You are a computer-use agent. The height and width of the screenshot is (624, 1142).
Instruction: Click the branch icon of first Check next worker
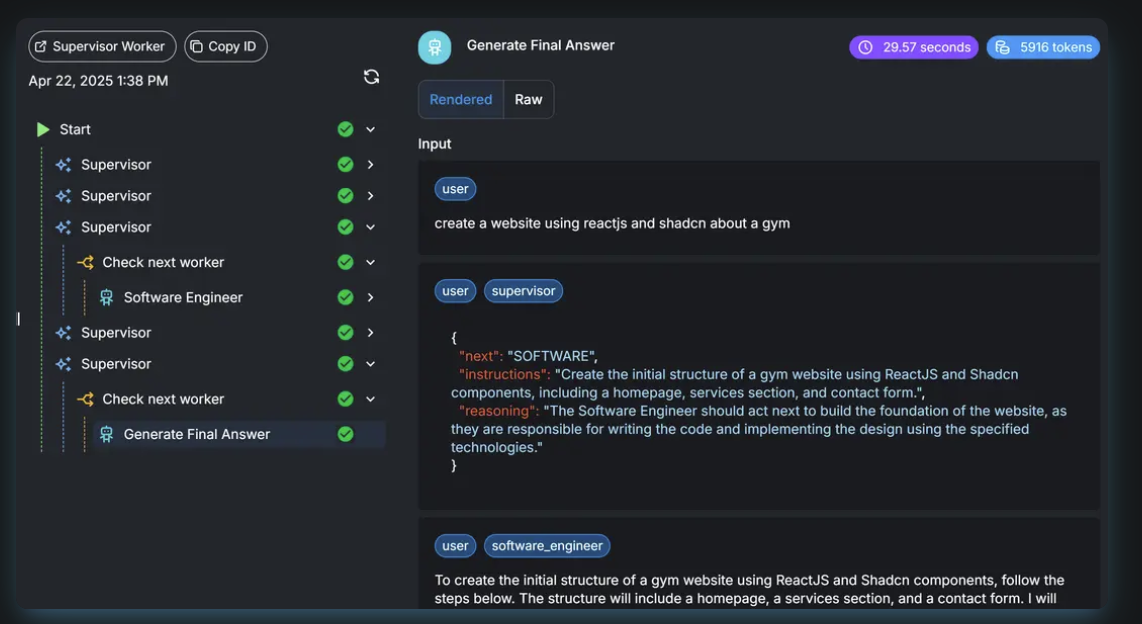pyautogui.click(x=85, y=262)
